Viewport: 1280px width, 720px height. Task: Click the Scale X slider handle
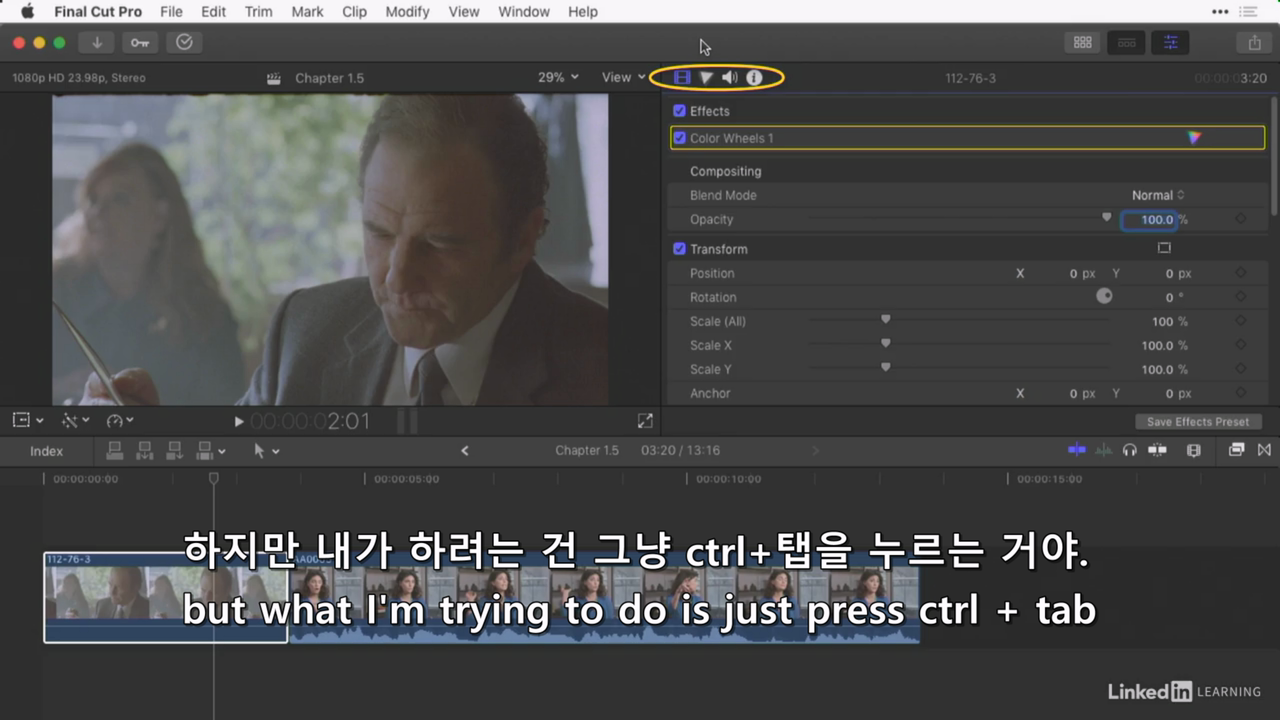885,343
